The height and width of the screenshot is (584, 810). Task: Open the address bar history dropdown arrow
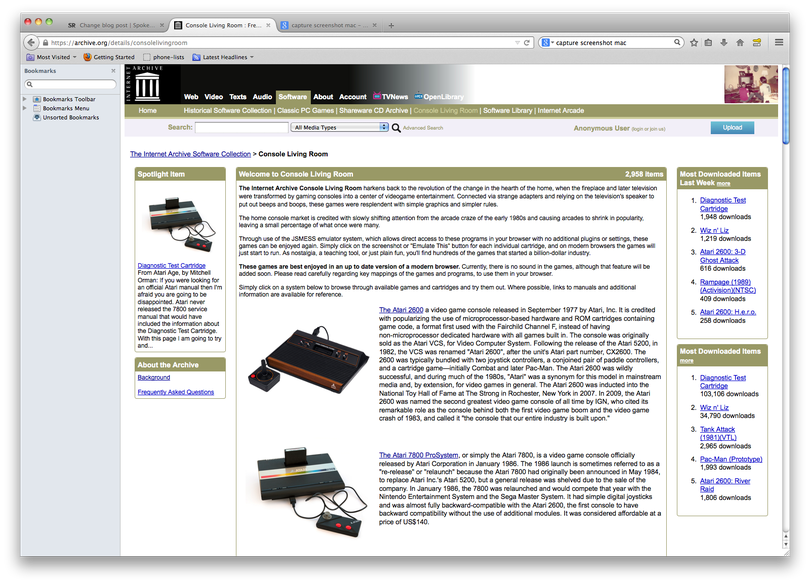517,43
